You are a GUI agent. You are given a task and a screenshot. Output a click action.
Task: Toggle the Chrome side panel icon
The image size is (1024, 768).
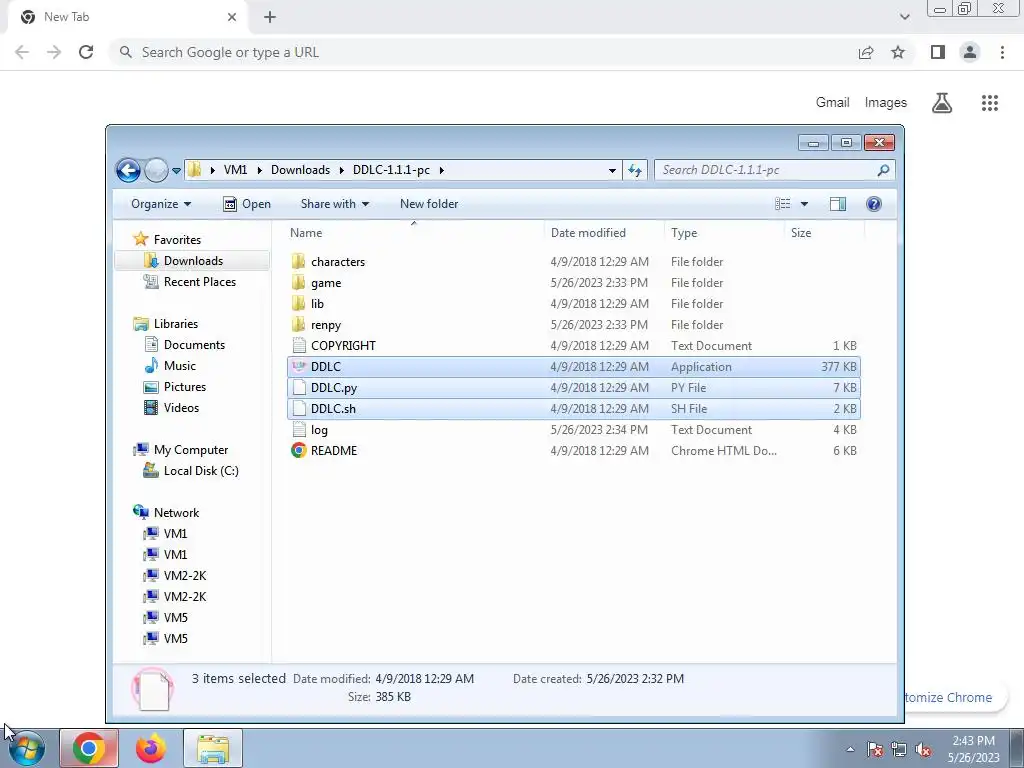938,52
